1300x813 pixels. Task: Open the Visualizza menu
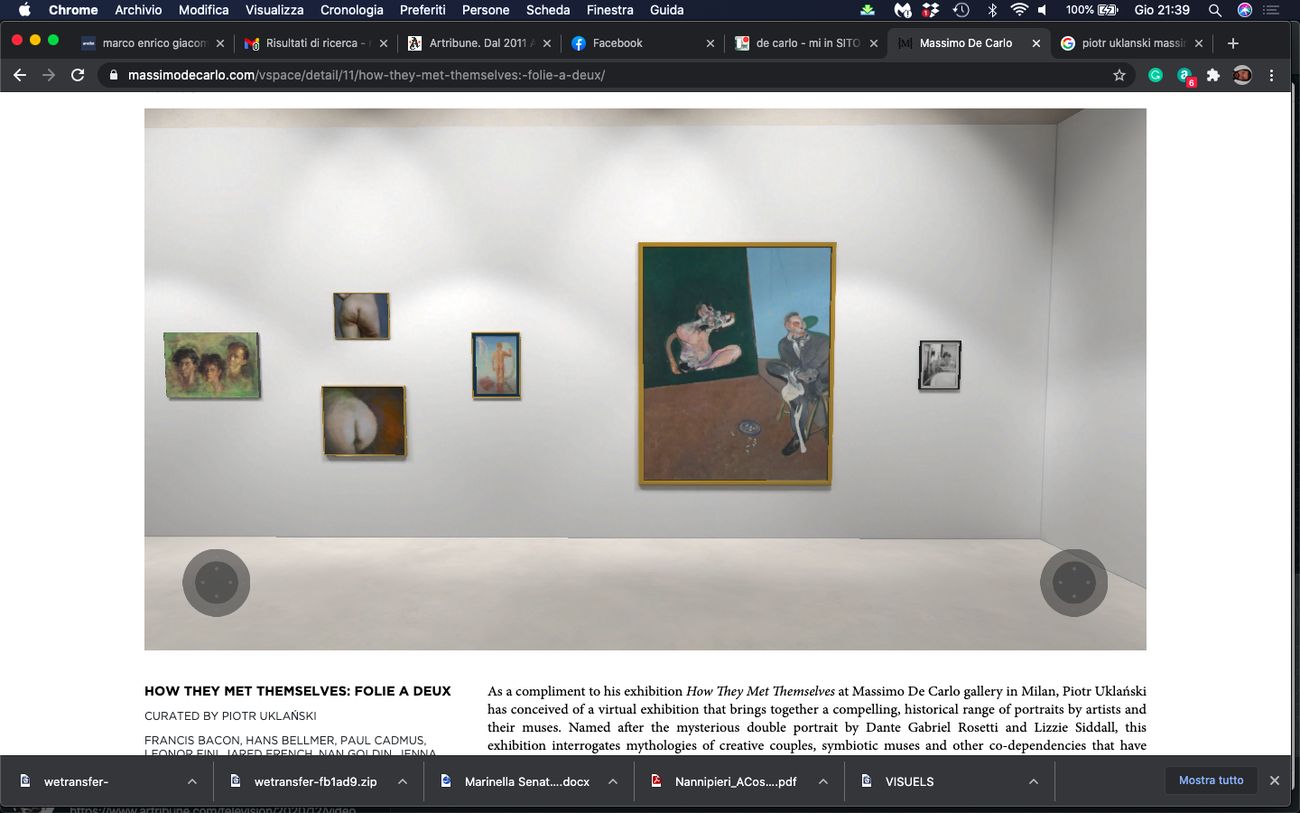coord(275,10)
